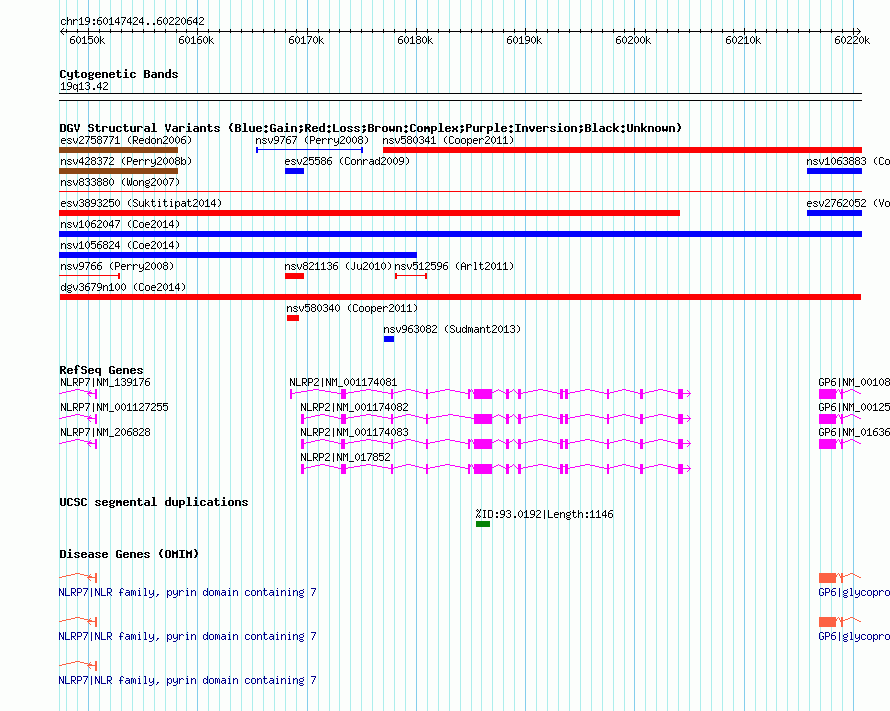Click the third NLRP7 OMIM disease gene link
This screenshot has width=890, height=711.
(x=187, y=680)
